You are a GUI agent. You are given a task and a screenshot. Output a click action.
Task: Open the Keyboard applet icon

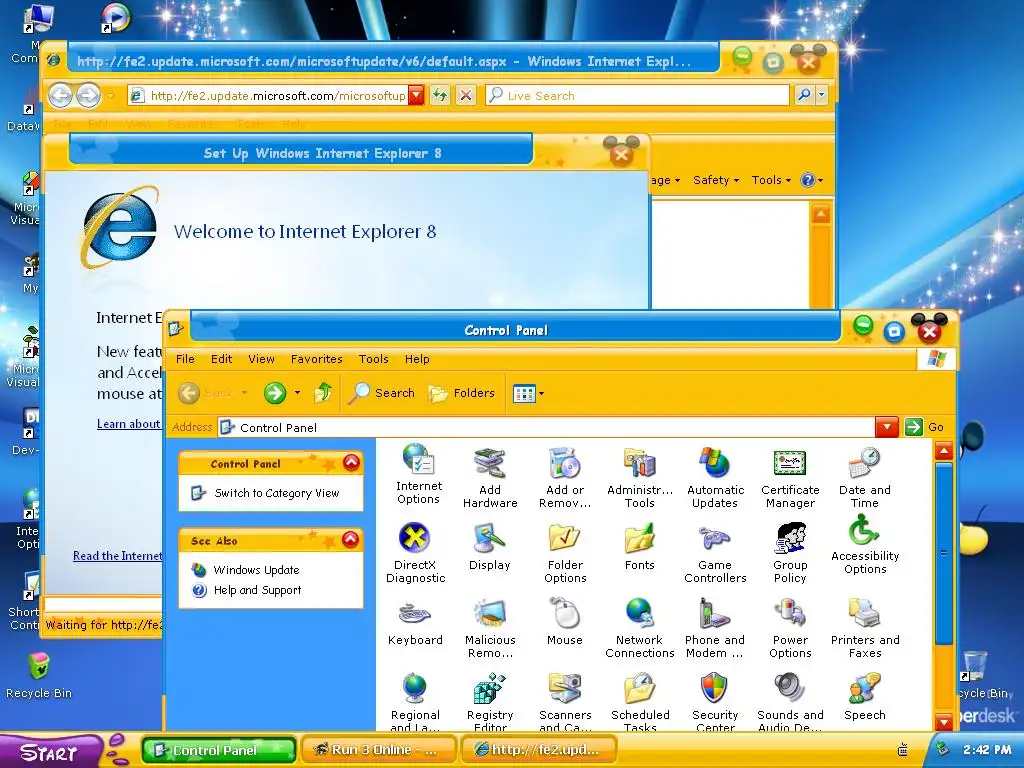pos(415,622)
